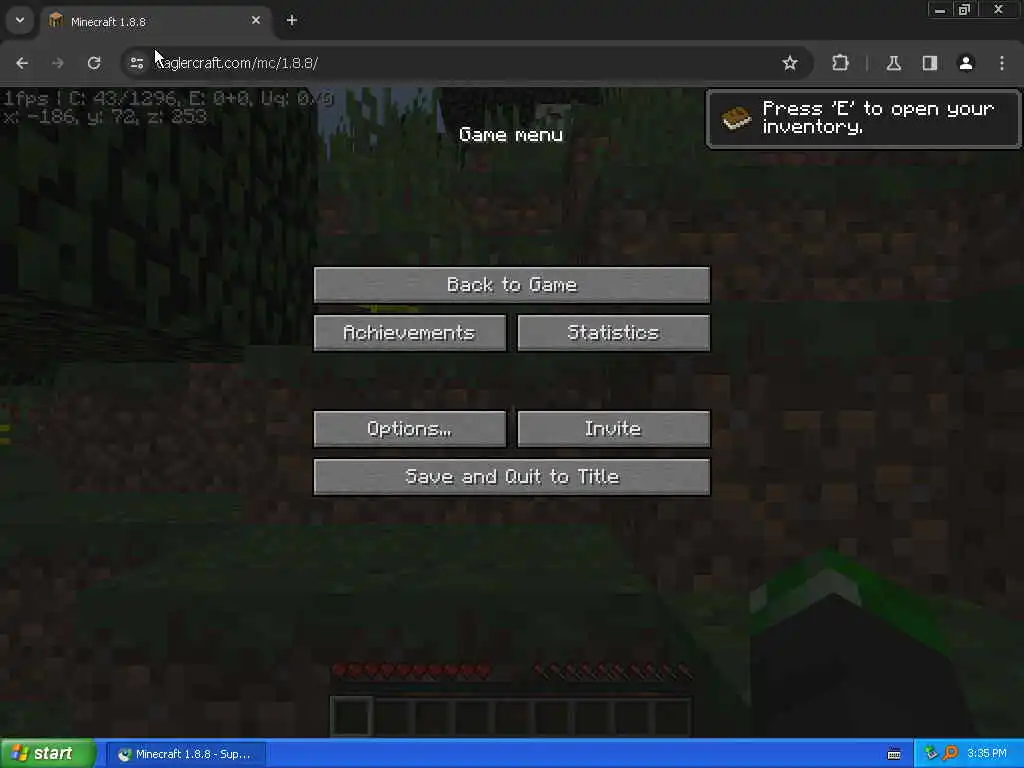
Task: Reload the eaglercraft page
Action: click(94, 63)
